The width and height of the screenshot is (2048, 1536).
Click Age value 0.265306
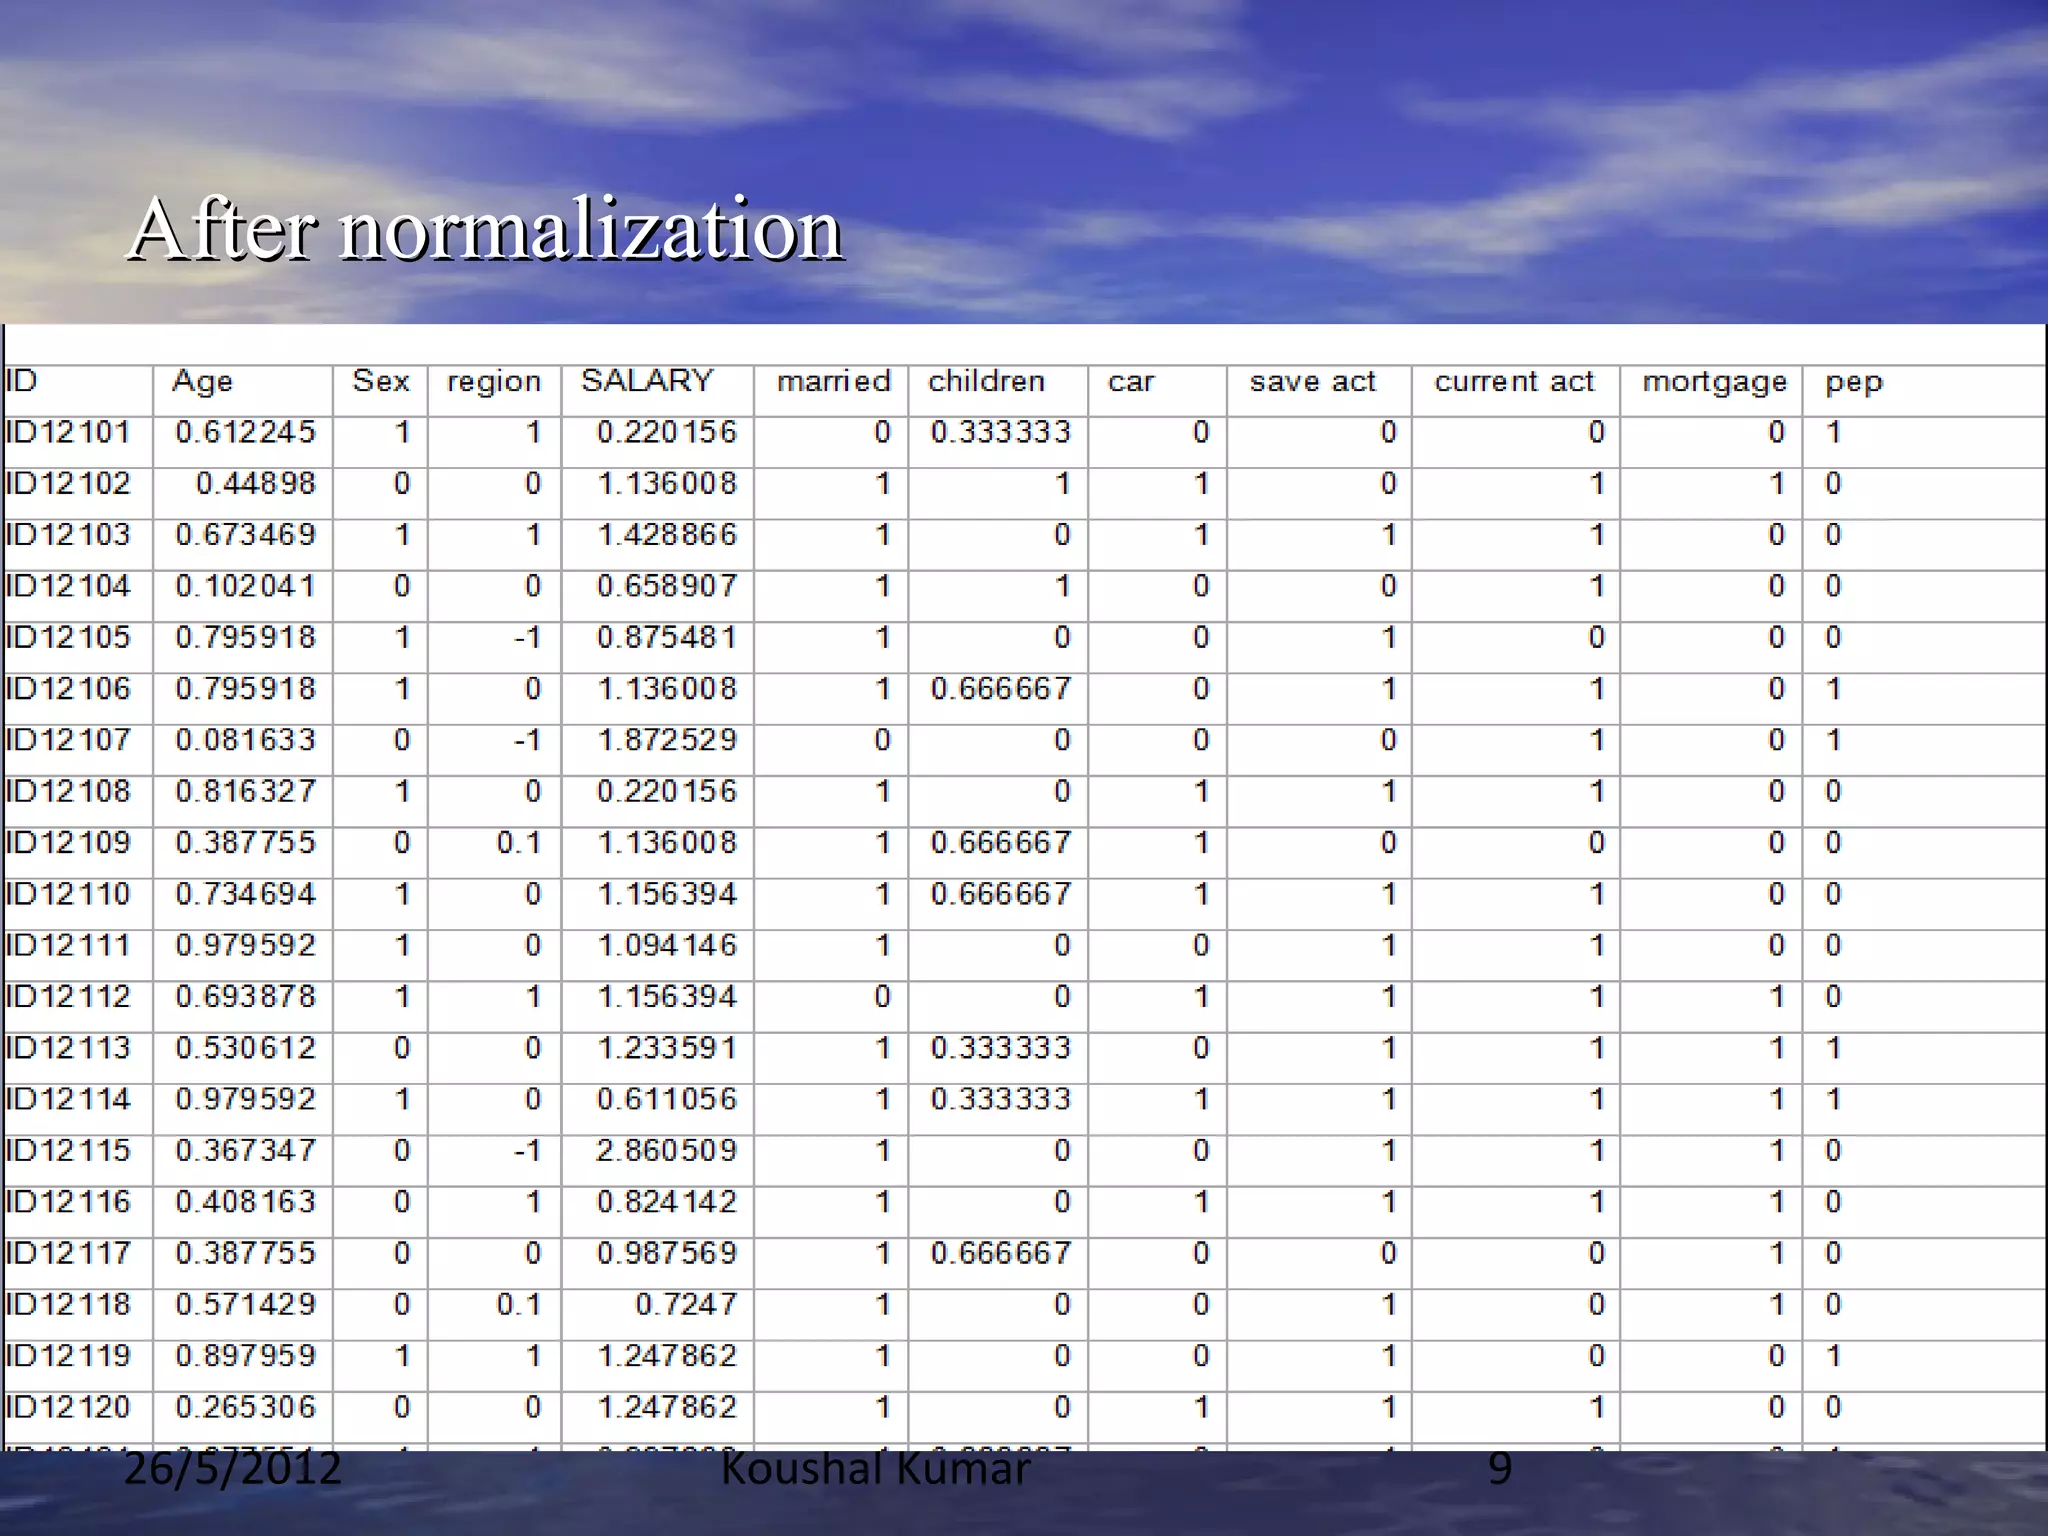pos(246,1408)
